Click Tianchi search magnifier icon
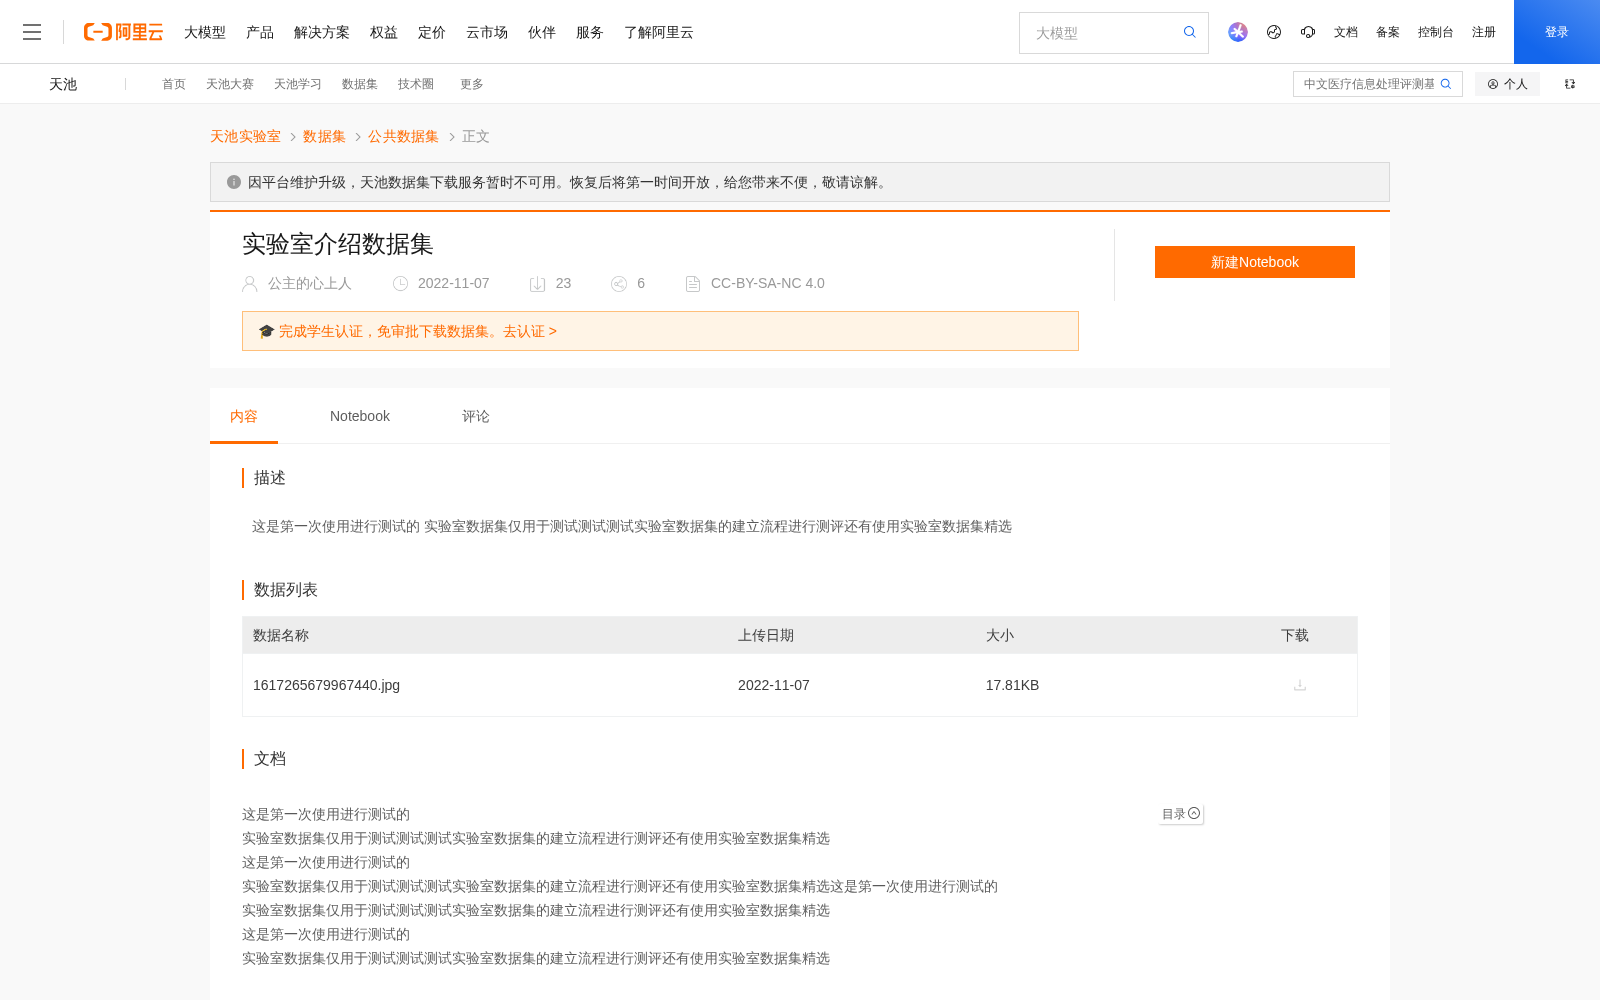Viewport: 1600px width, 1000px height. point(1446,84)
